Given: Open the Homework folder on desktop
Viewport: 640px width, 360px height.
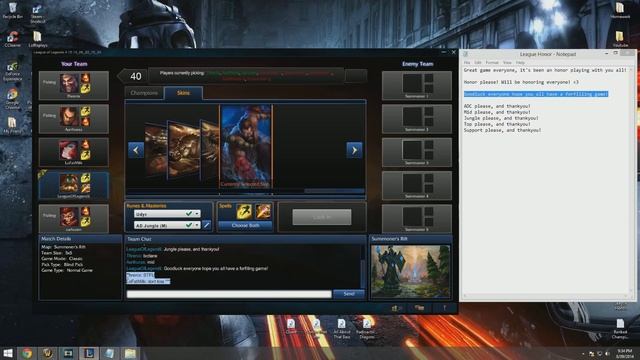Looking at the screenshot, I should tap(620, 10).
